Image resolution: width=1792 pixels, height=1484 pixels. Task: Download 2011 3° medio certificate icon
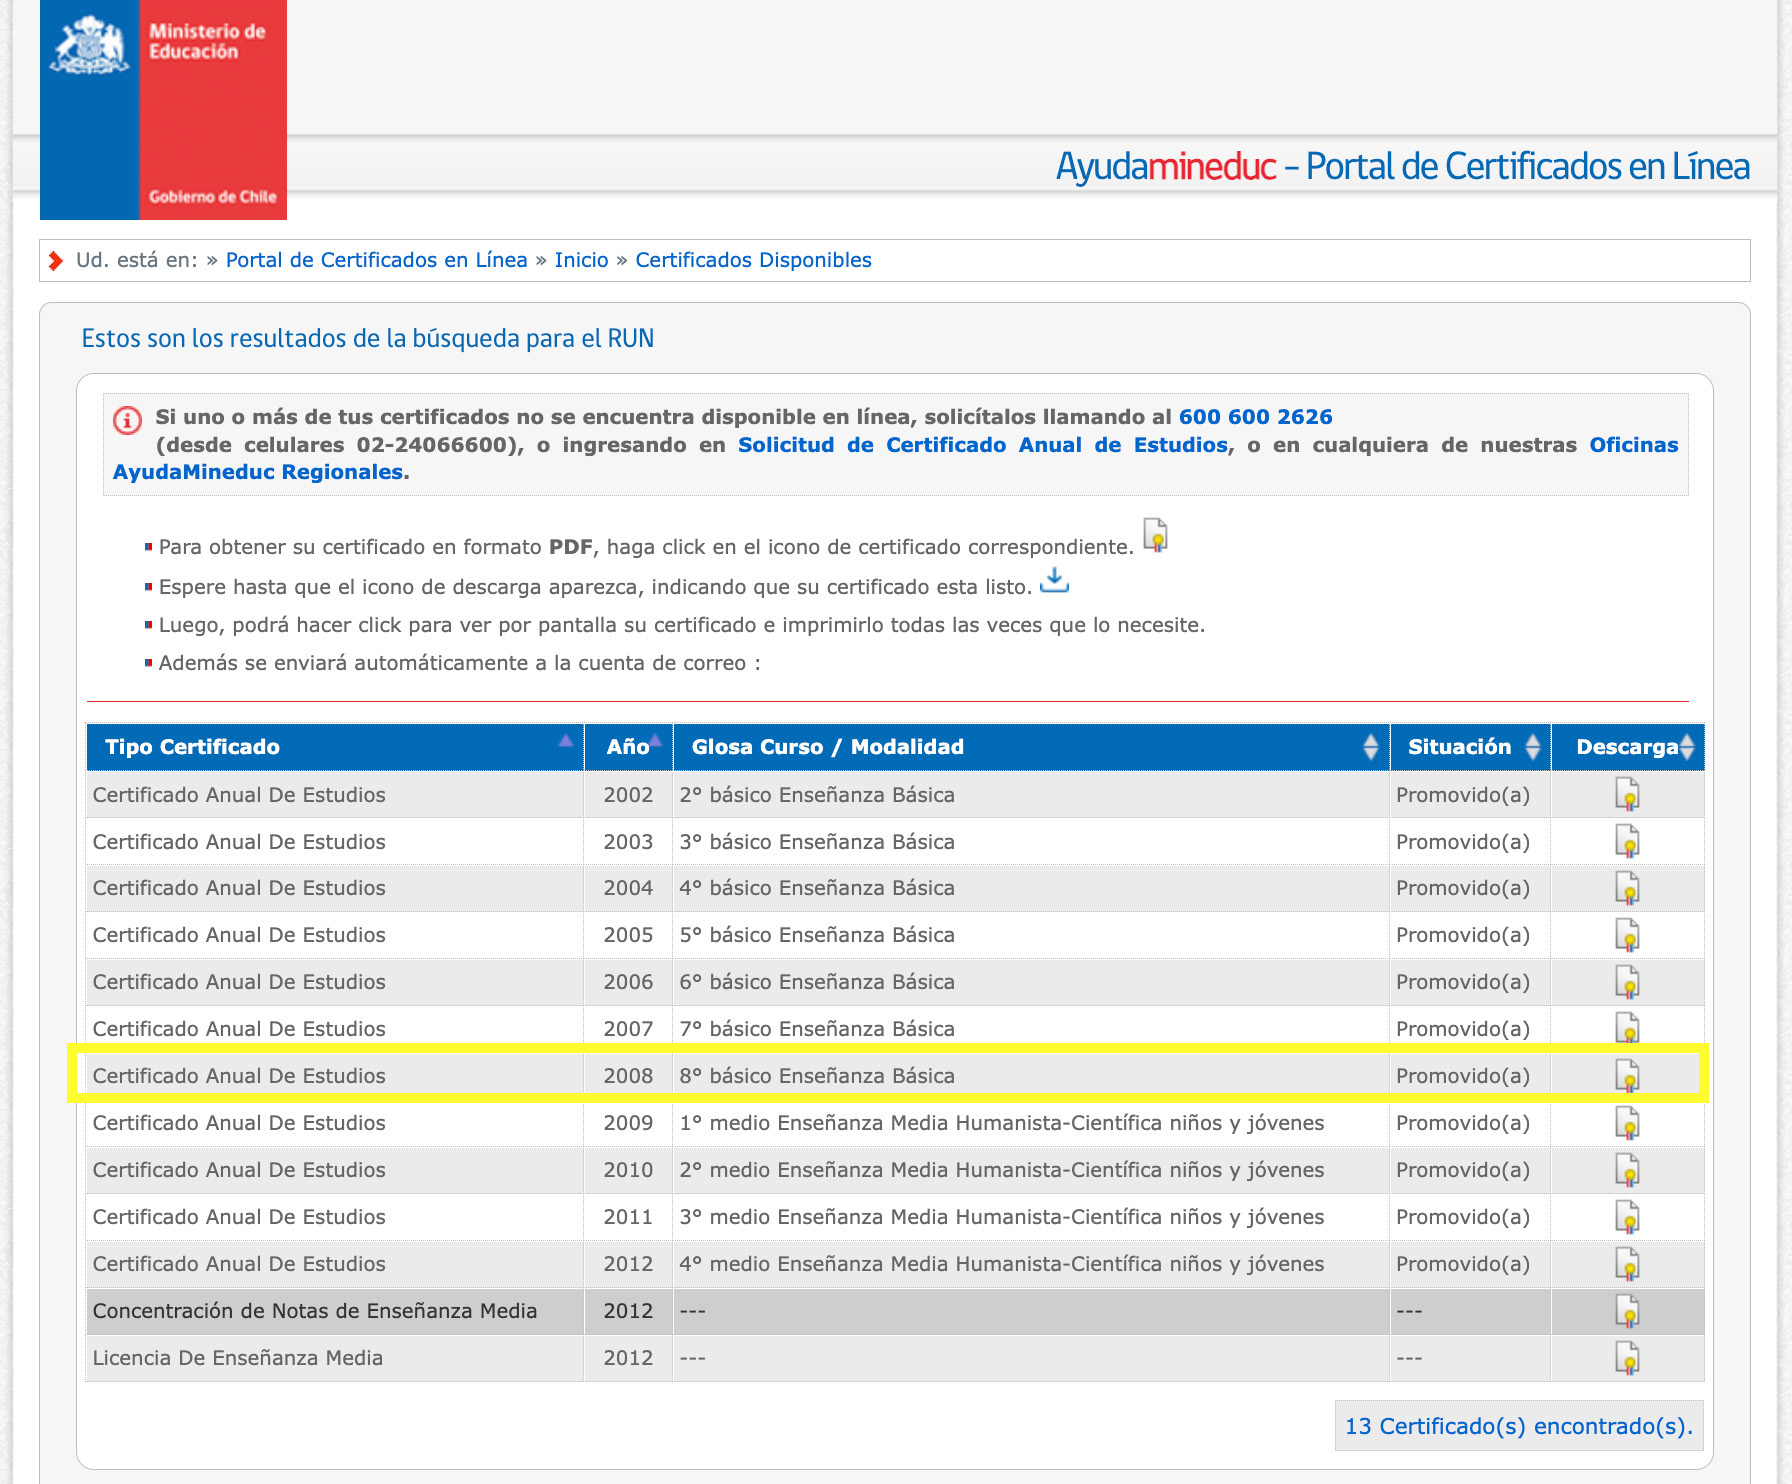(x=1627, y=1217)
